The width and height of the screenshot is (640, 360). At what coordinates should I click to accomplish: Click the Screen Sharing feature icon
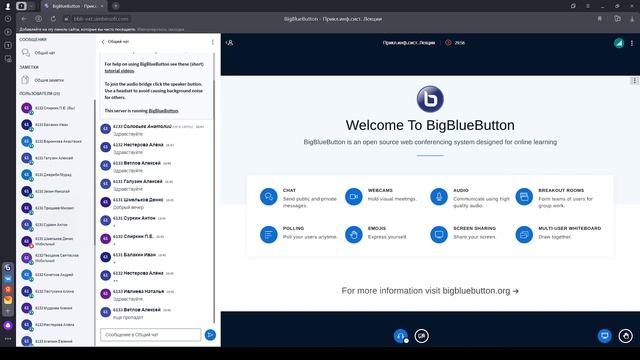(x=439, y=235)
